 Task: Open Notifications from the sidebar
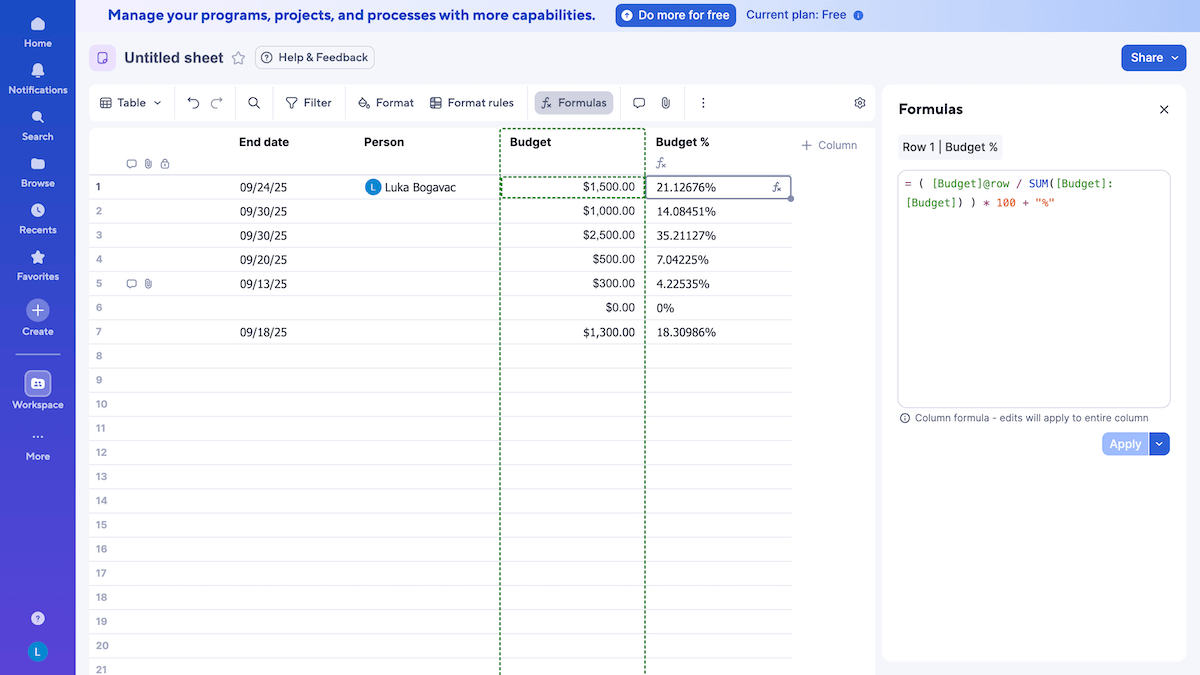pos(37,77)
